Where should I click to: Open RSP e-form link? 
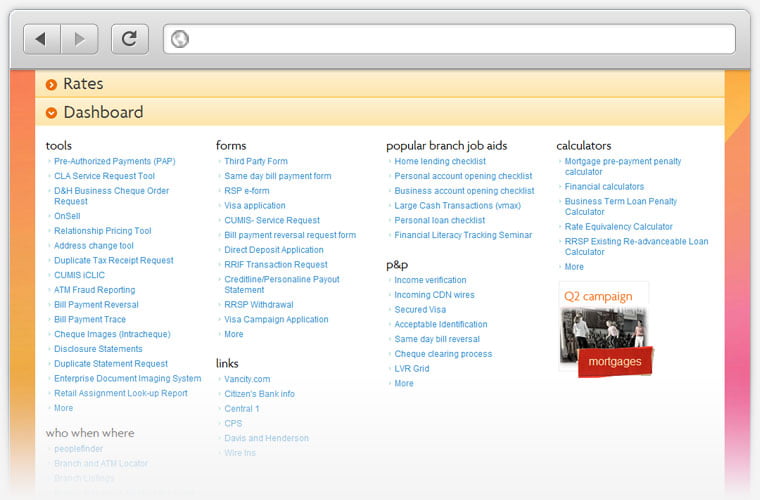pyautogui.click(x=247, y=191)
